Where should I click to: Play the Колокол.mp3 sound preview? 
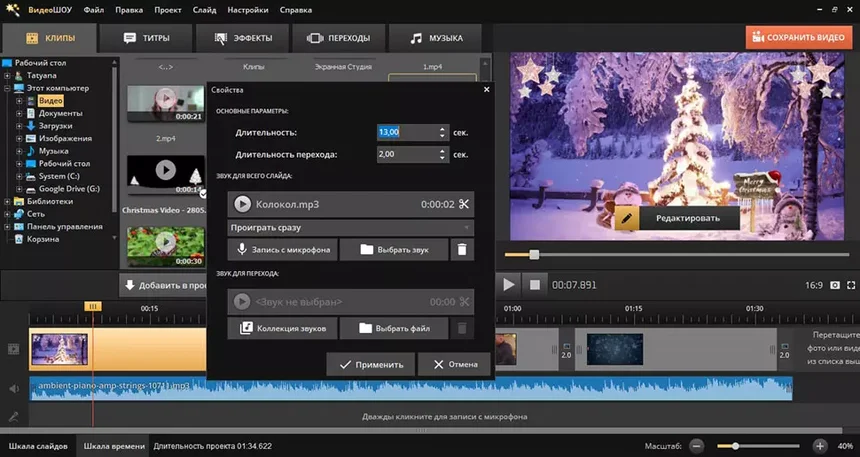[x=242, y=204]
